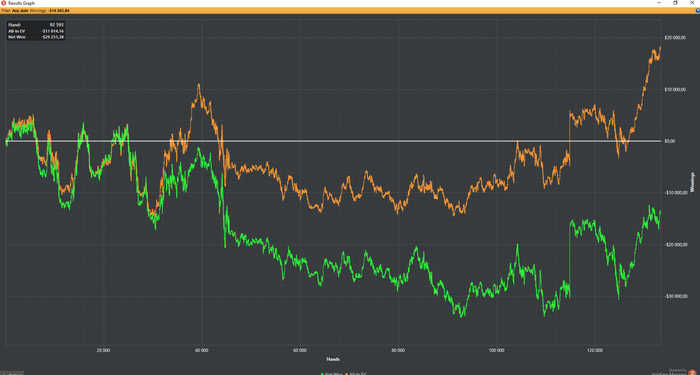Click the -$20 000,00 y-axis label
700x375 pixels.
[x=675, y=245]
